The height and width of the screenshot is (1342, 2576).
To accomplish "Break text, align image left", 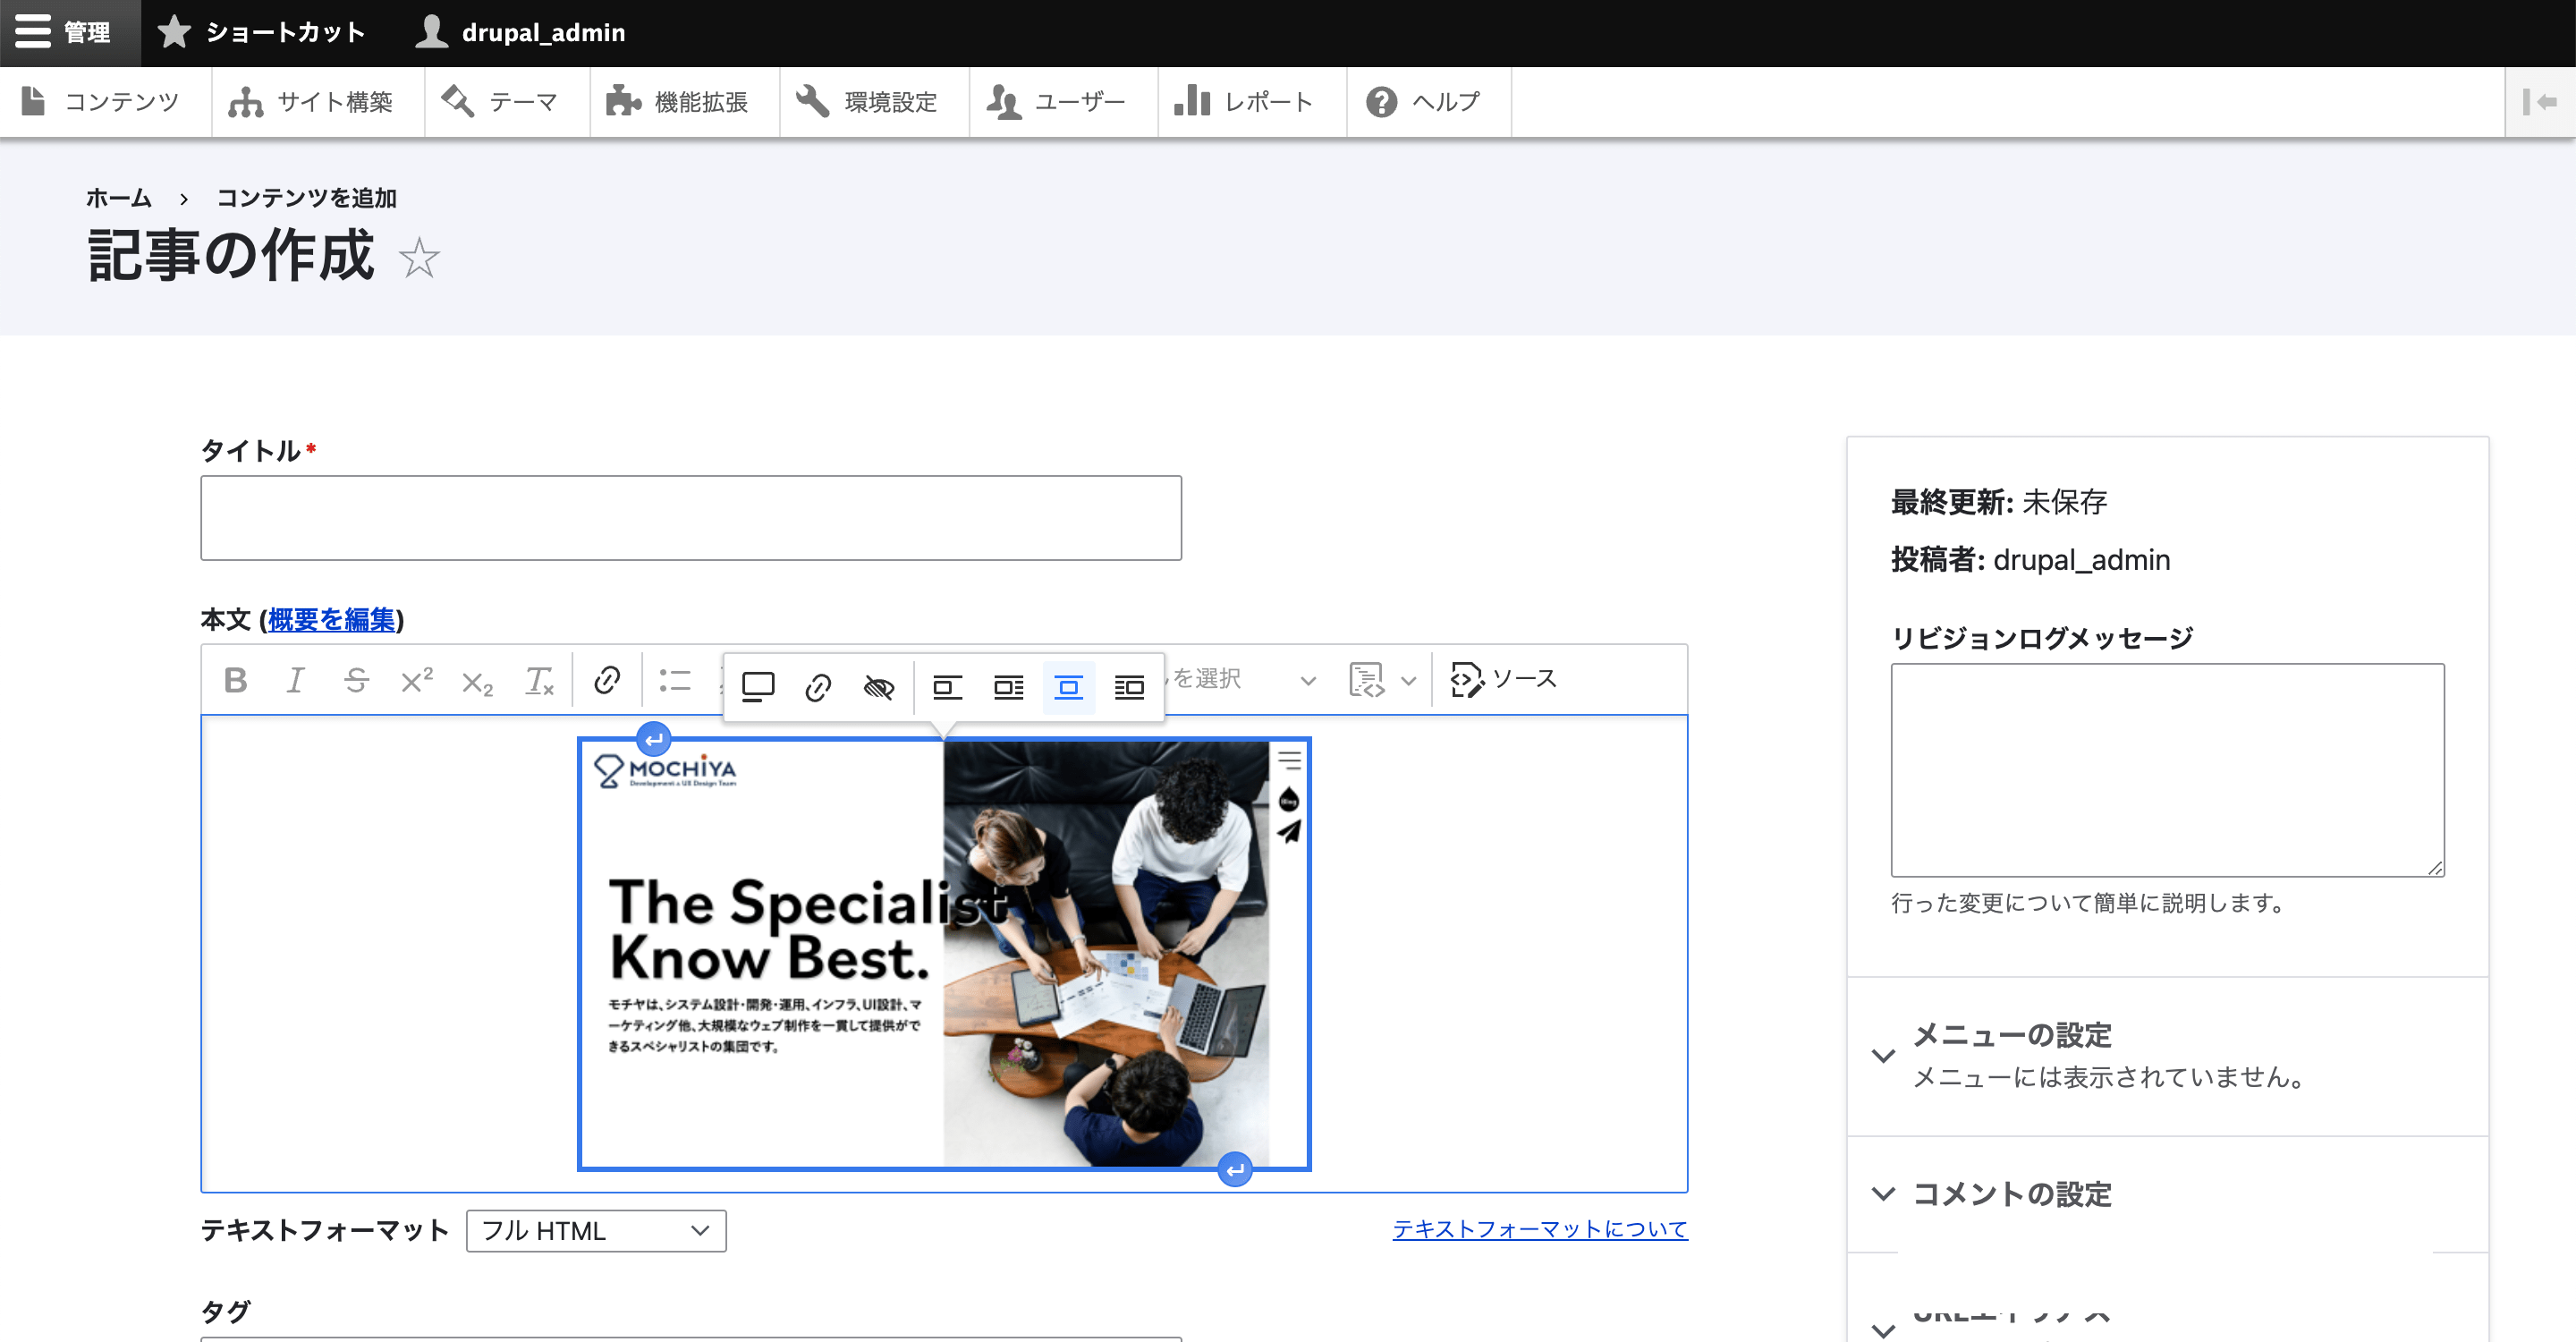I will tap(947, 687).
